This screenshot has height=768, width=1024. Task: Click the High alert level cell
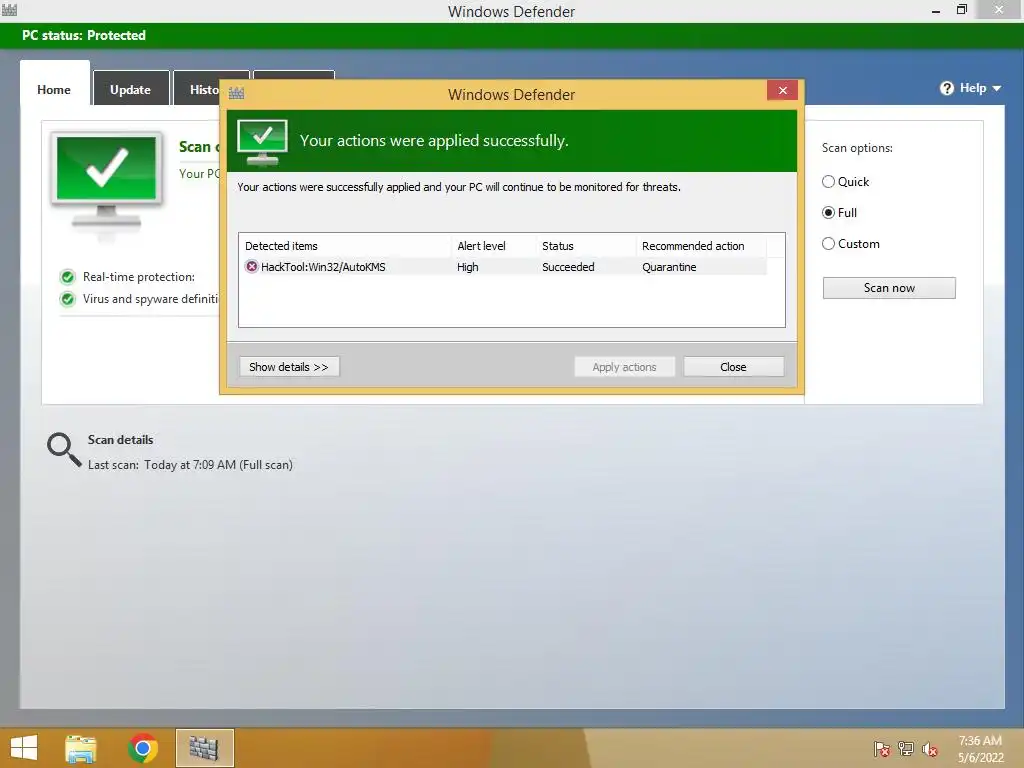[x=468, y=267]
